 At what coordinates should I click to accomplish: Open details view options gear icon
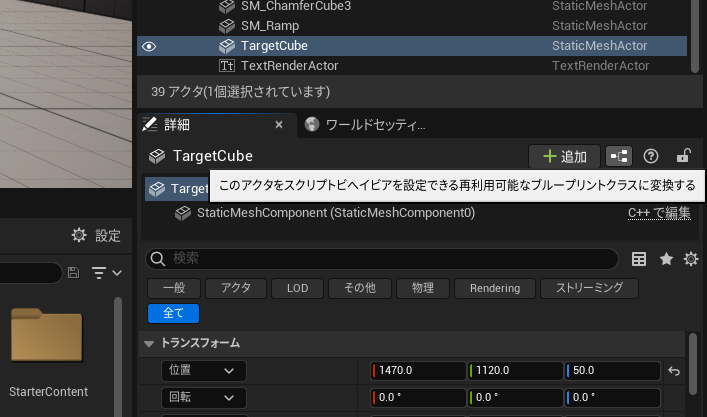point(691,259)
